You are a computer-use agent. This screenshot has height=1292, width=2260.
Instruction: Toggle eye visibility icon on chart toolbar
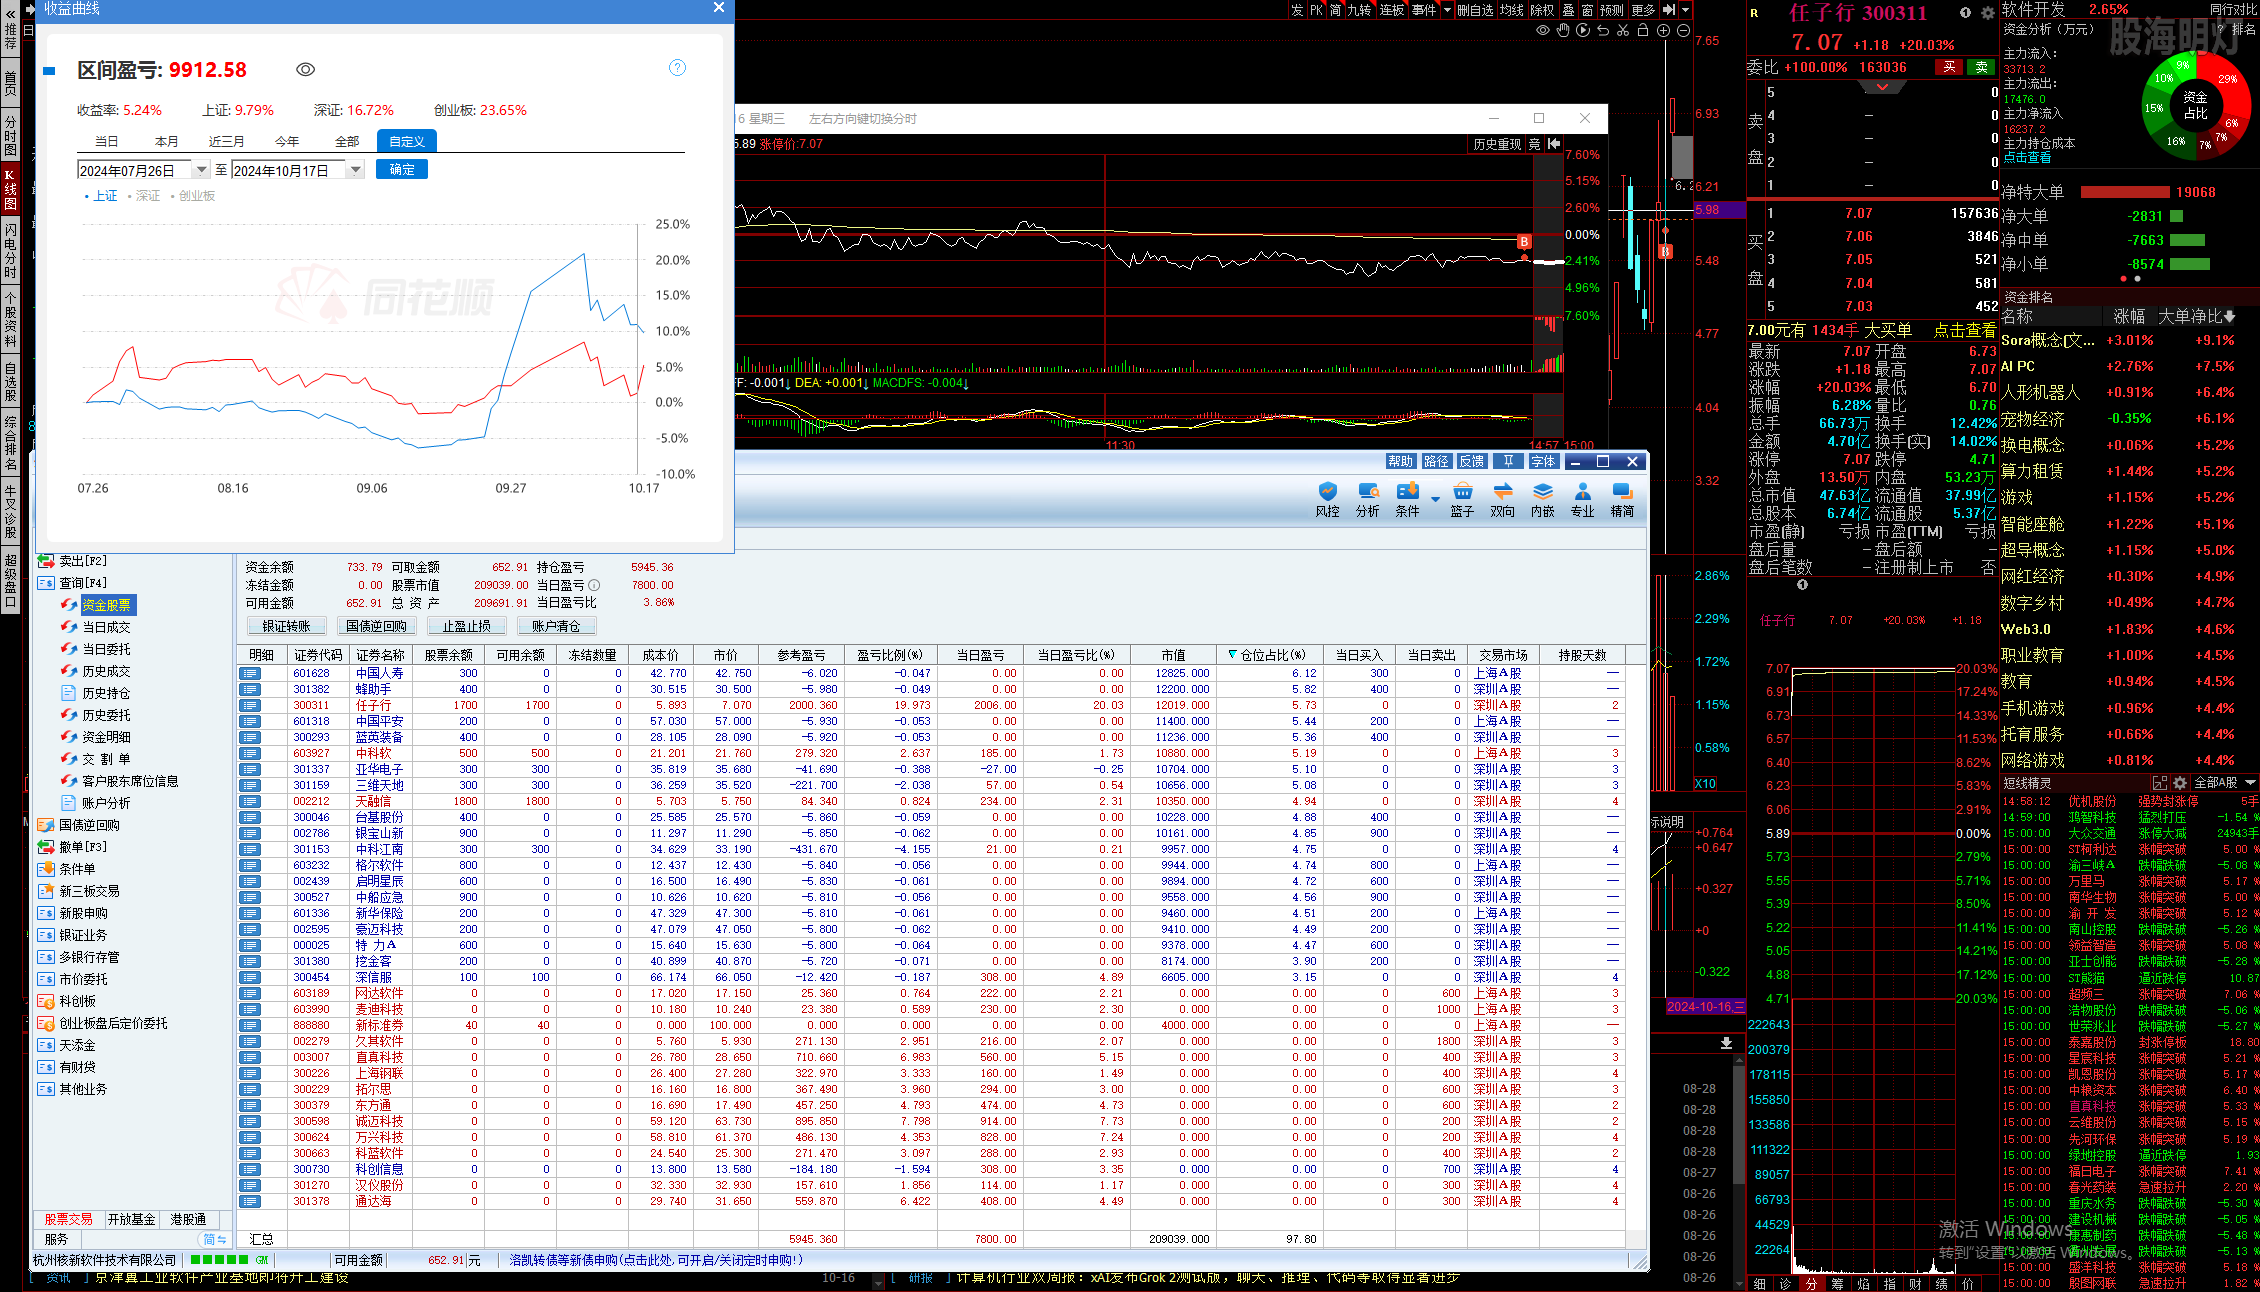coord(1543,30)
